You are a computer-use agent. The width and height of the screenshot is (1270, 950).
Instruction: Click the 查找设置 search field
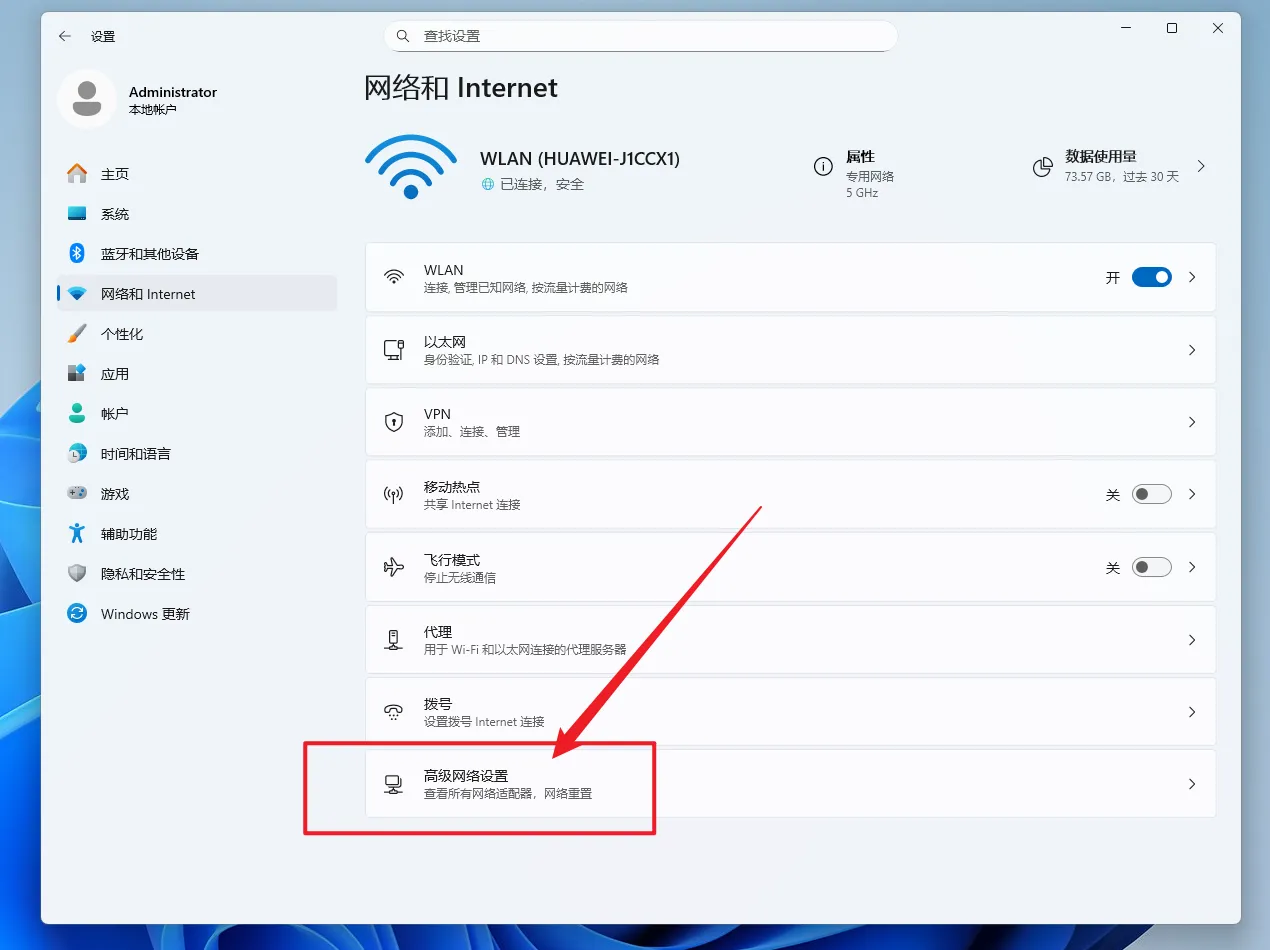click(x=641, y=36)
